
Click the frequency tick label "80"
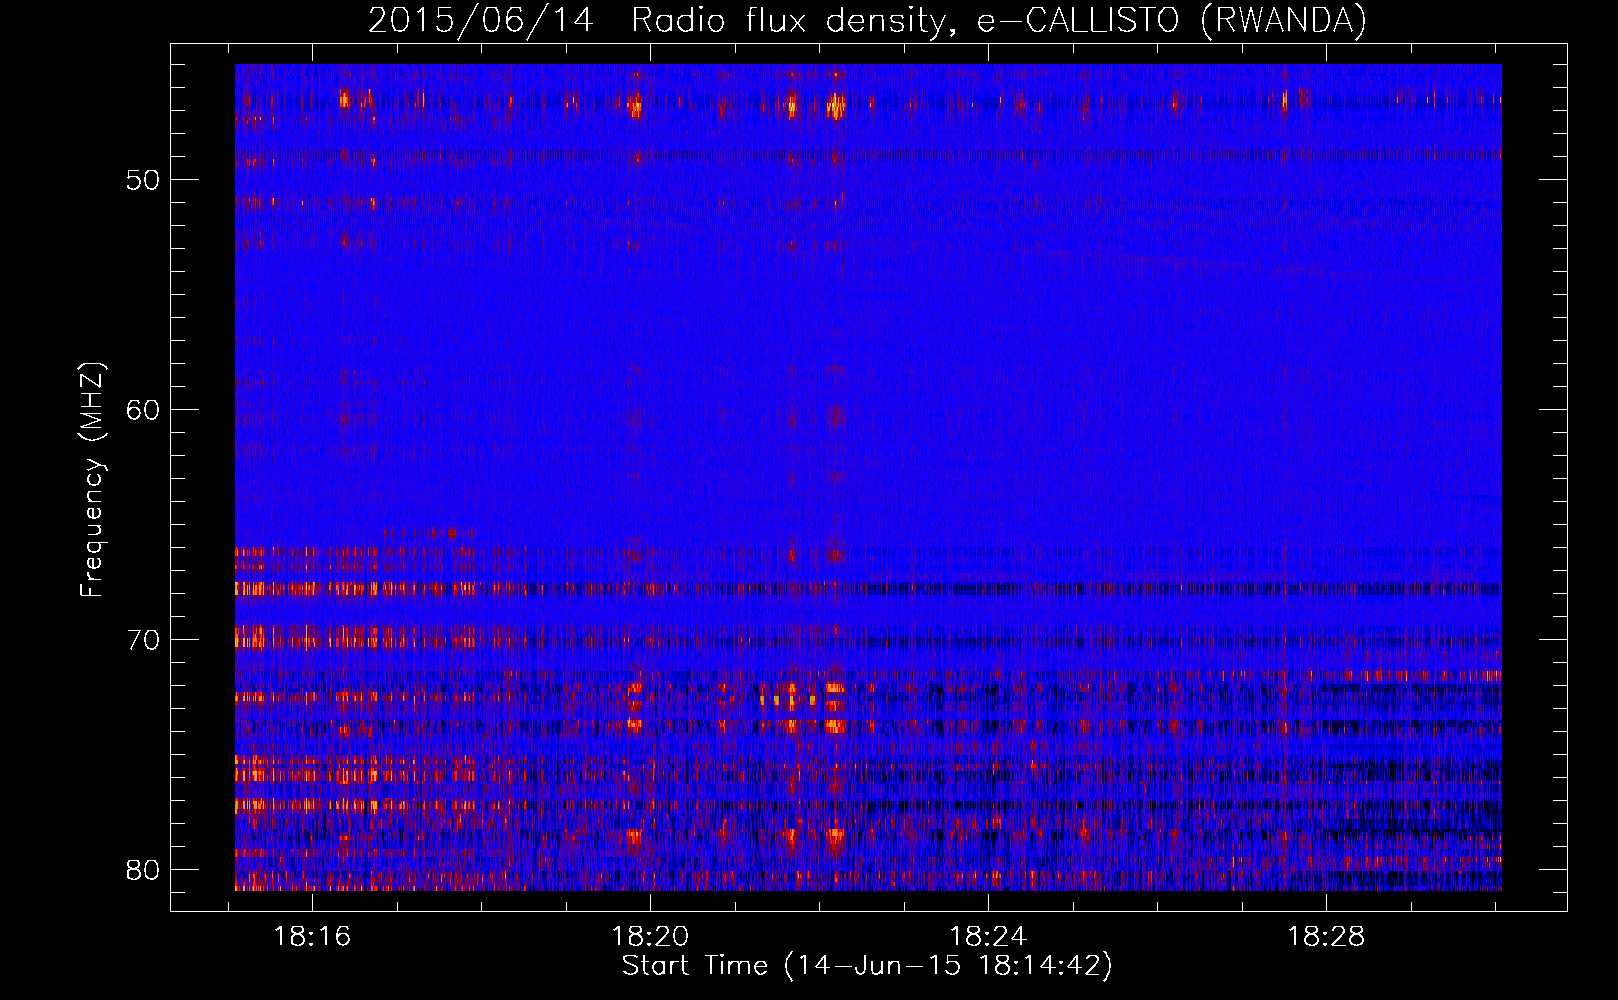coord(143,870)
